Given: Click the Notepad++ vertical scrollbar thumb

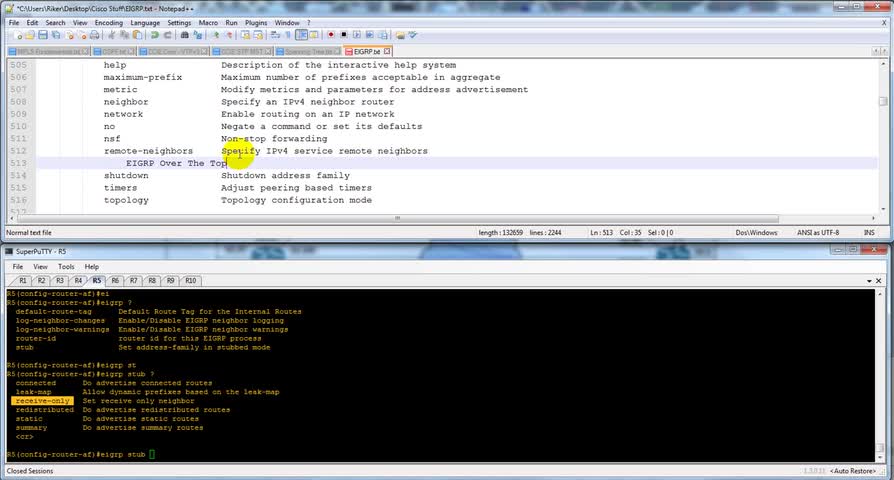Looking at the screenshot, I should [x=883, y=101].
